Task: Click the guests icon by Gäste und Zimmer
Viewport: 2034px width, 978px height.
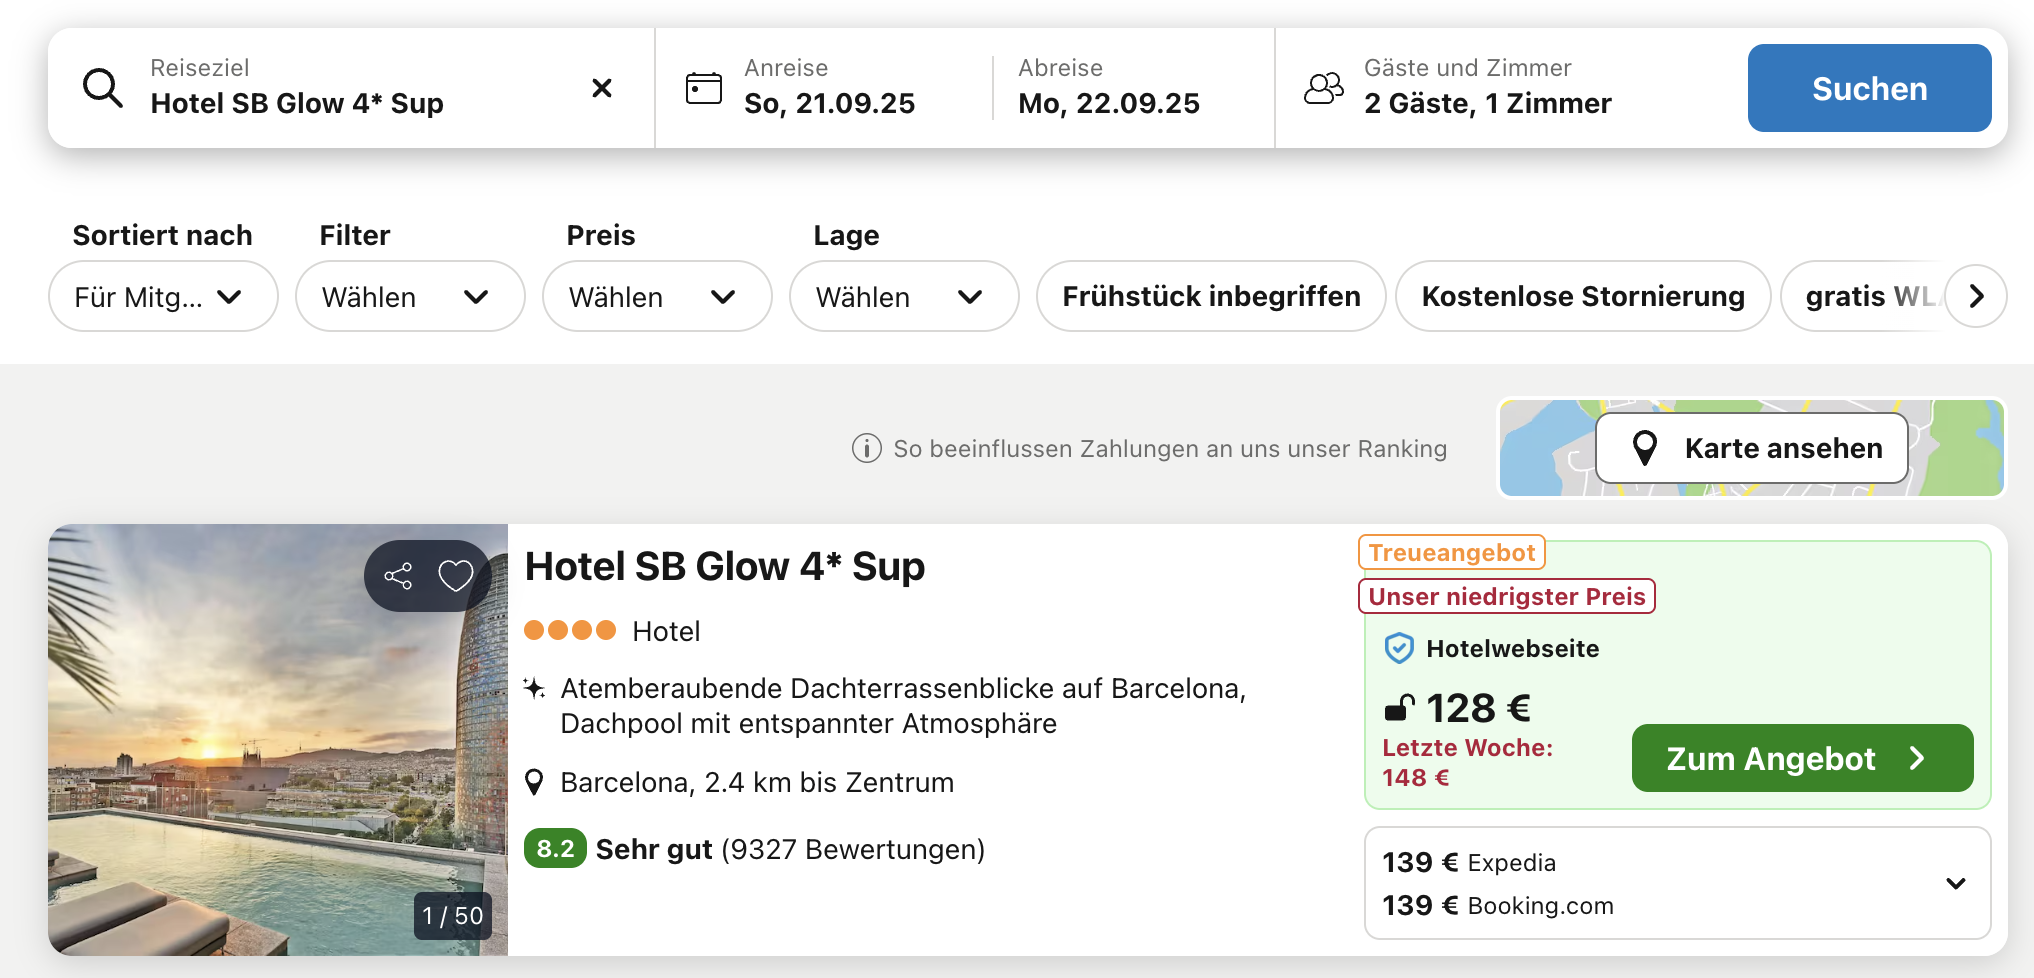Action: [1323, 88]
